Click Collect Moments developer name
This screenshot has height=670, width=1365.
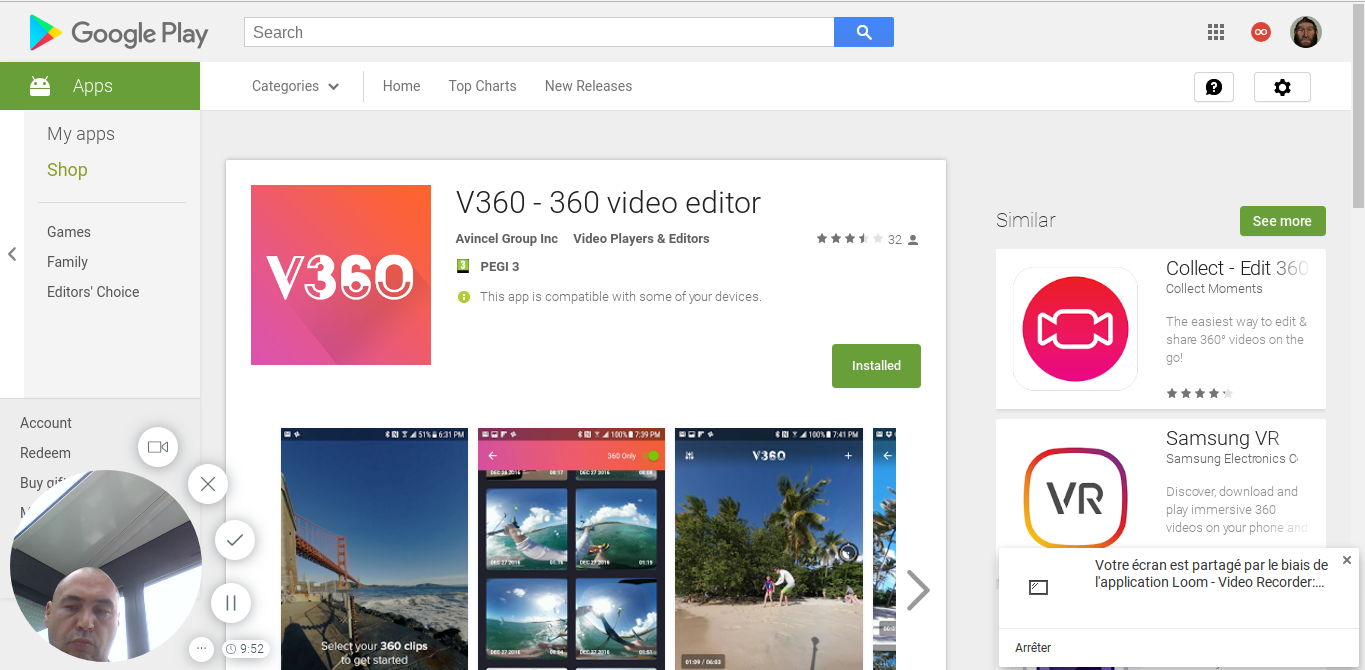pos(1214,289)
